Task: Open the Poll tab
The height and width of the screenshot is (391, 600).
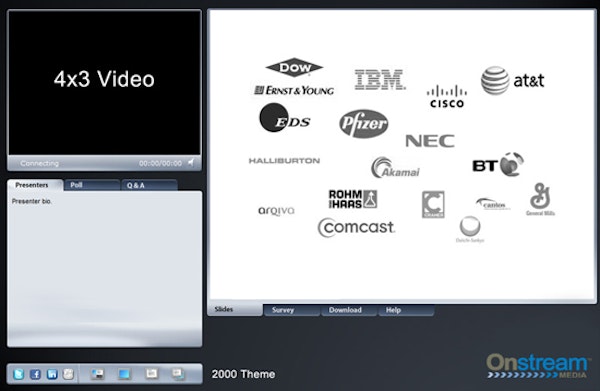Action: 92,185
